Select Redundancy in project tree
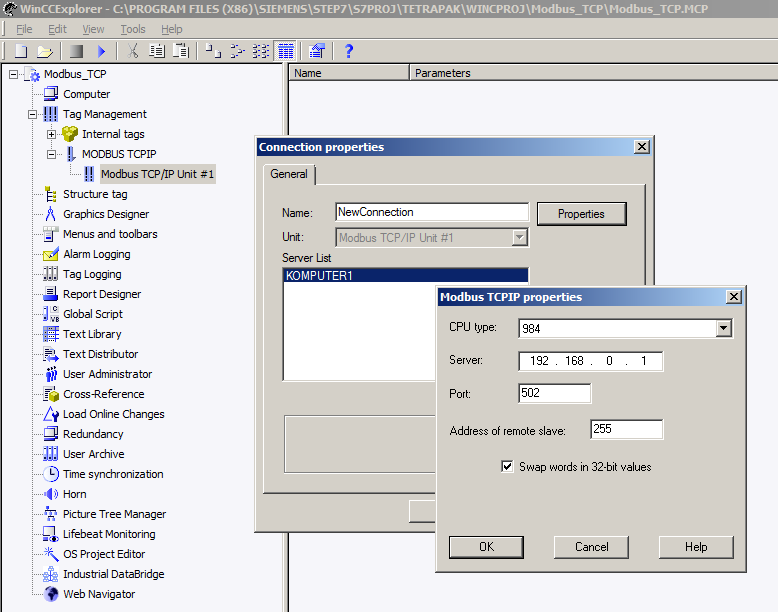The width and height of the screenshot is (778, 612). pos(93,434)
